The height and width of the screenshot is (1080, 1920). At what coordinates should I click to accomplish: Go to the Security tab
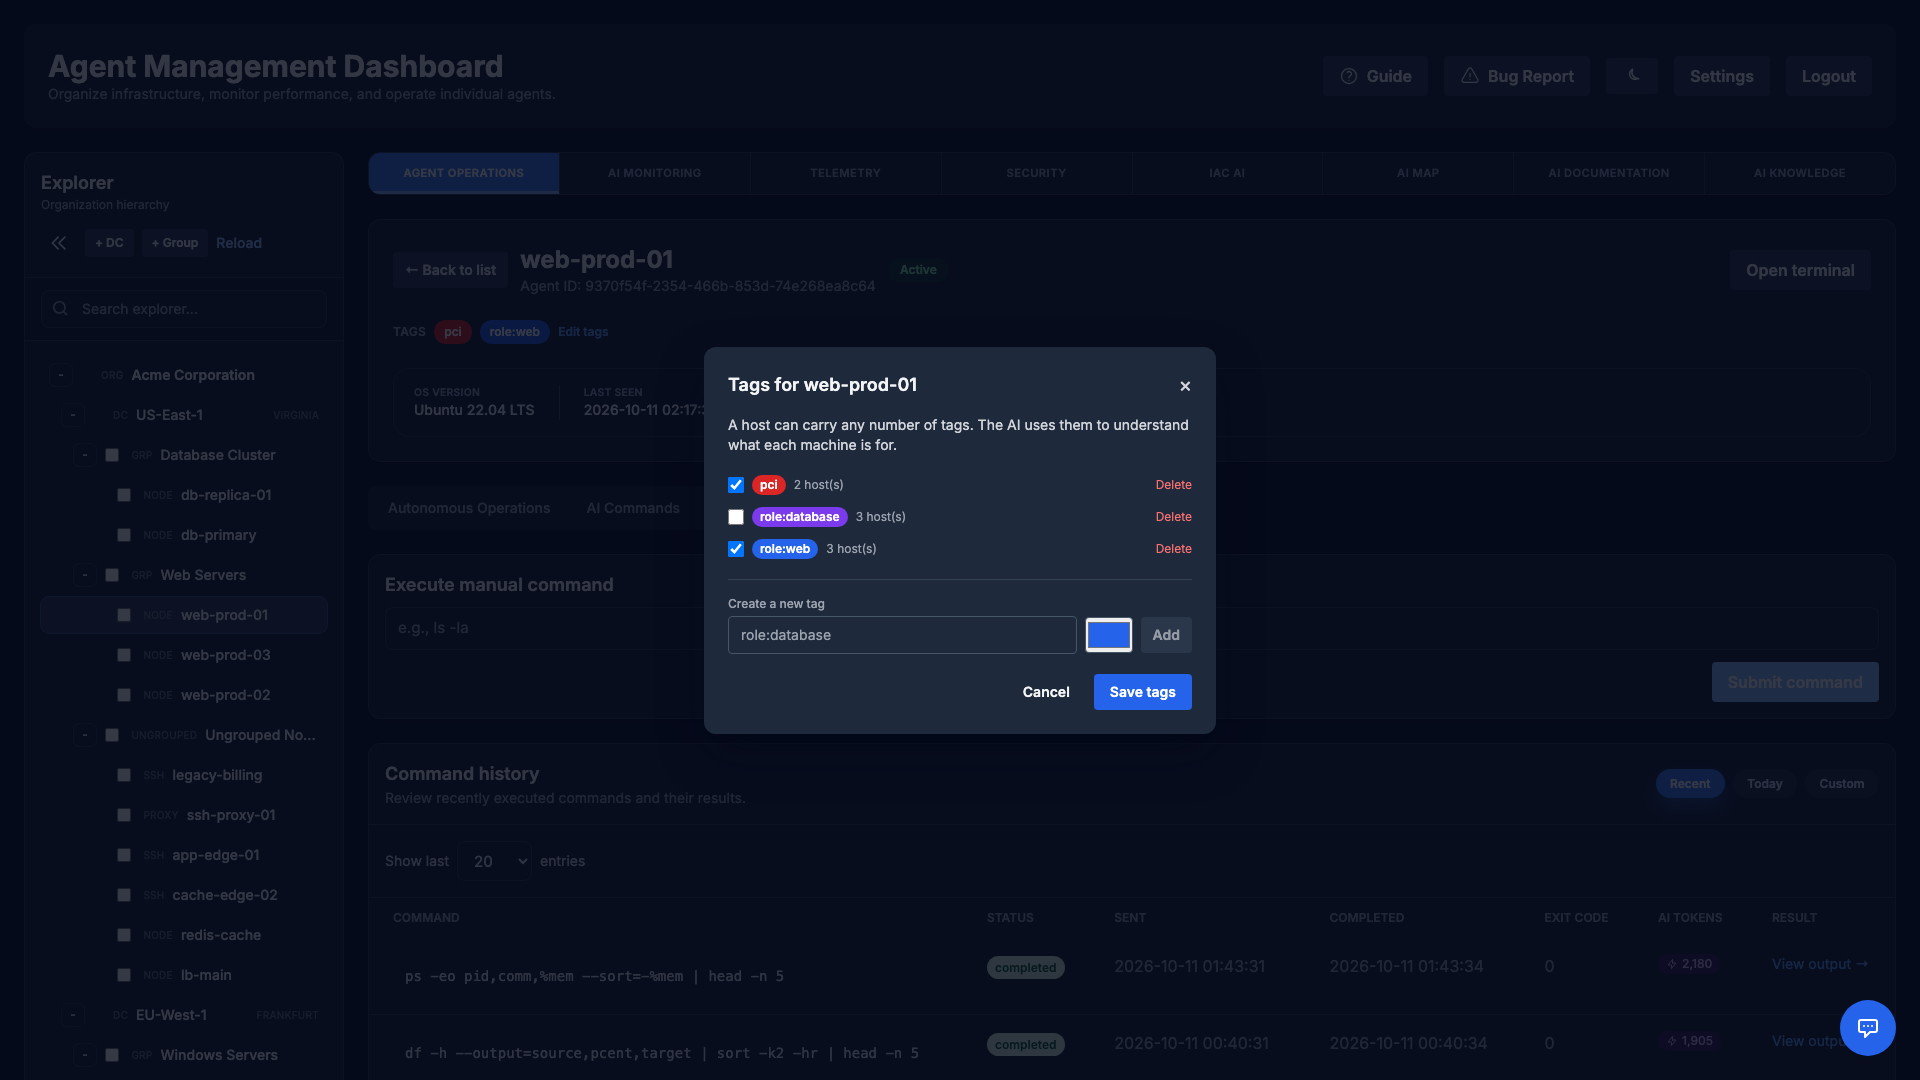coord(1036,173)
